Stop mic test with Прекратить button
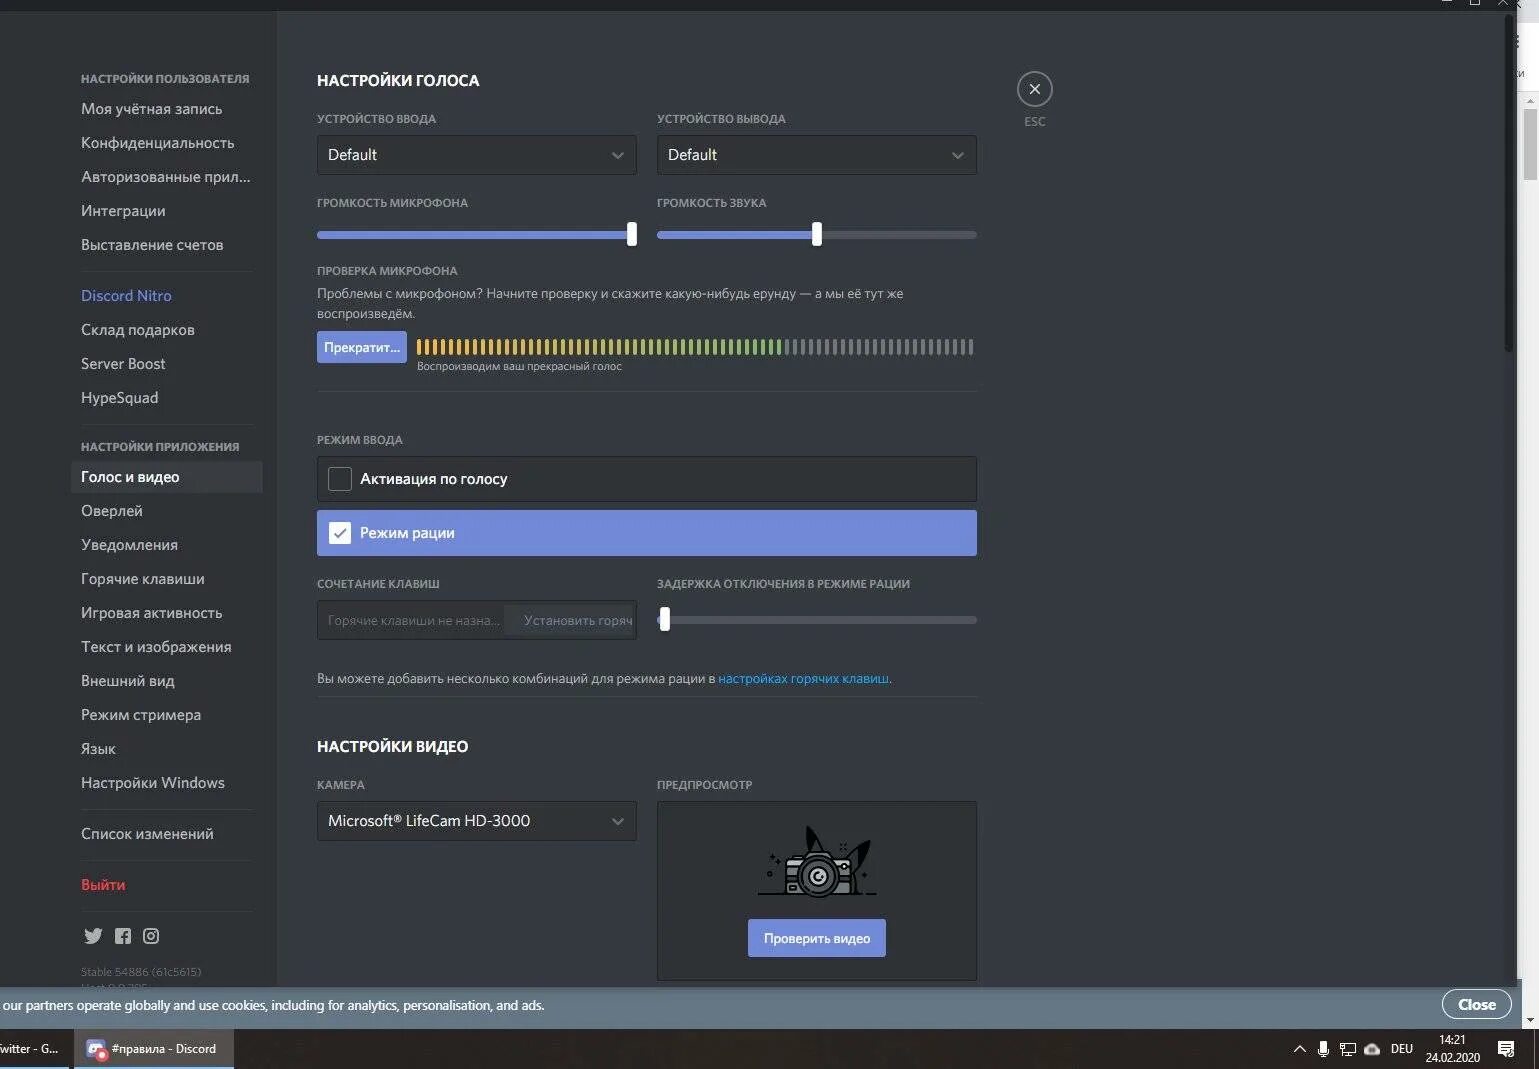Viewport: 1539px width, 1069px height. [x=362, y=347]
